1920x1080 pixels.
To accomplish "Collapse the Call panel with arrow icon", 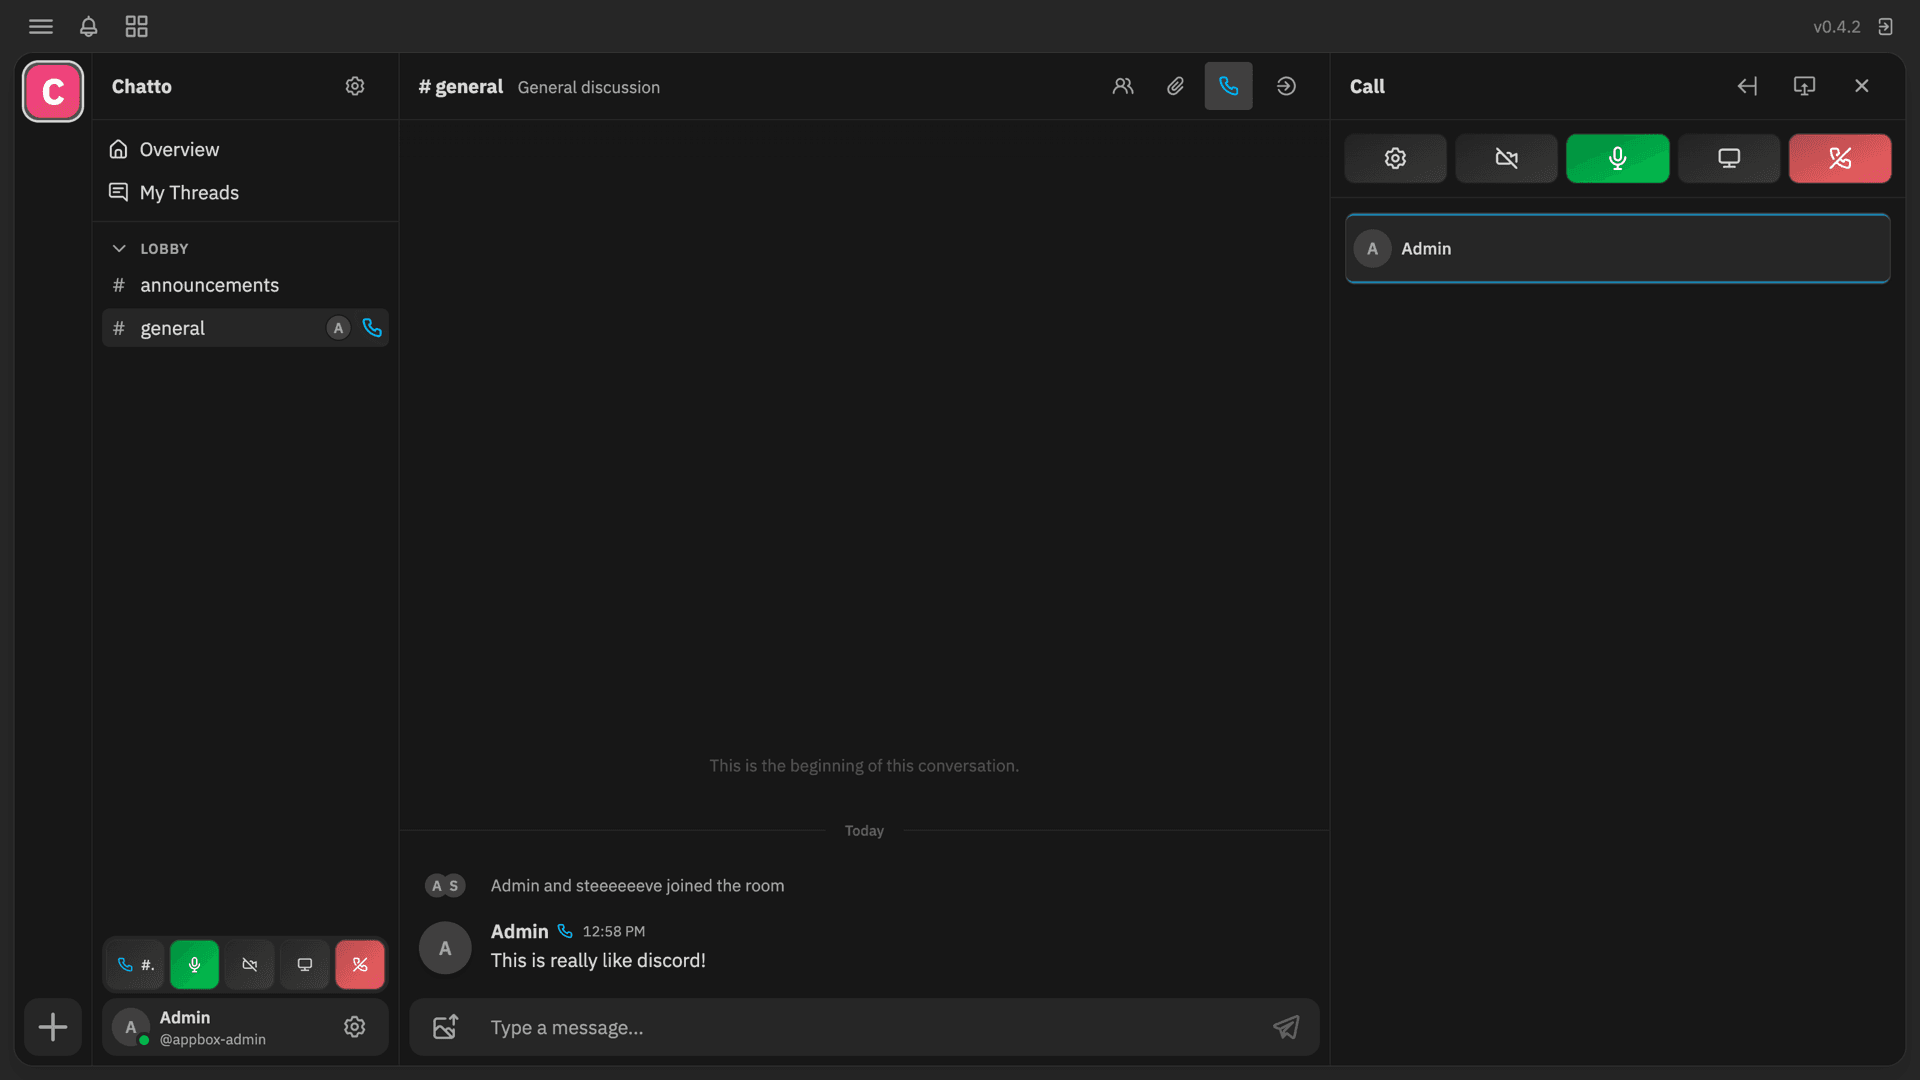I will (1747, 86).
